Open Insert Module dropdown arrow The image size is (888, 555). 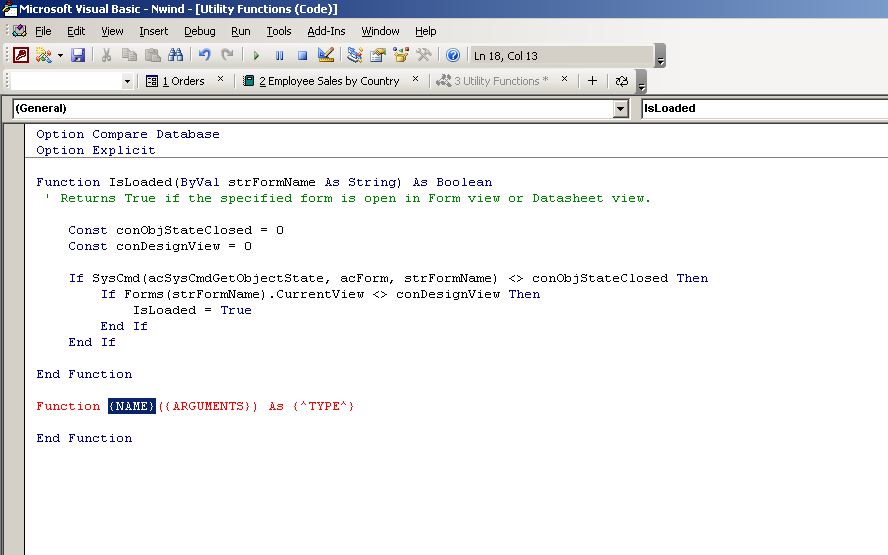(x=60, y=56)
